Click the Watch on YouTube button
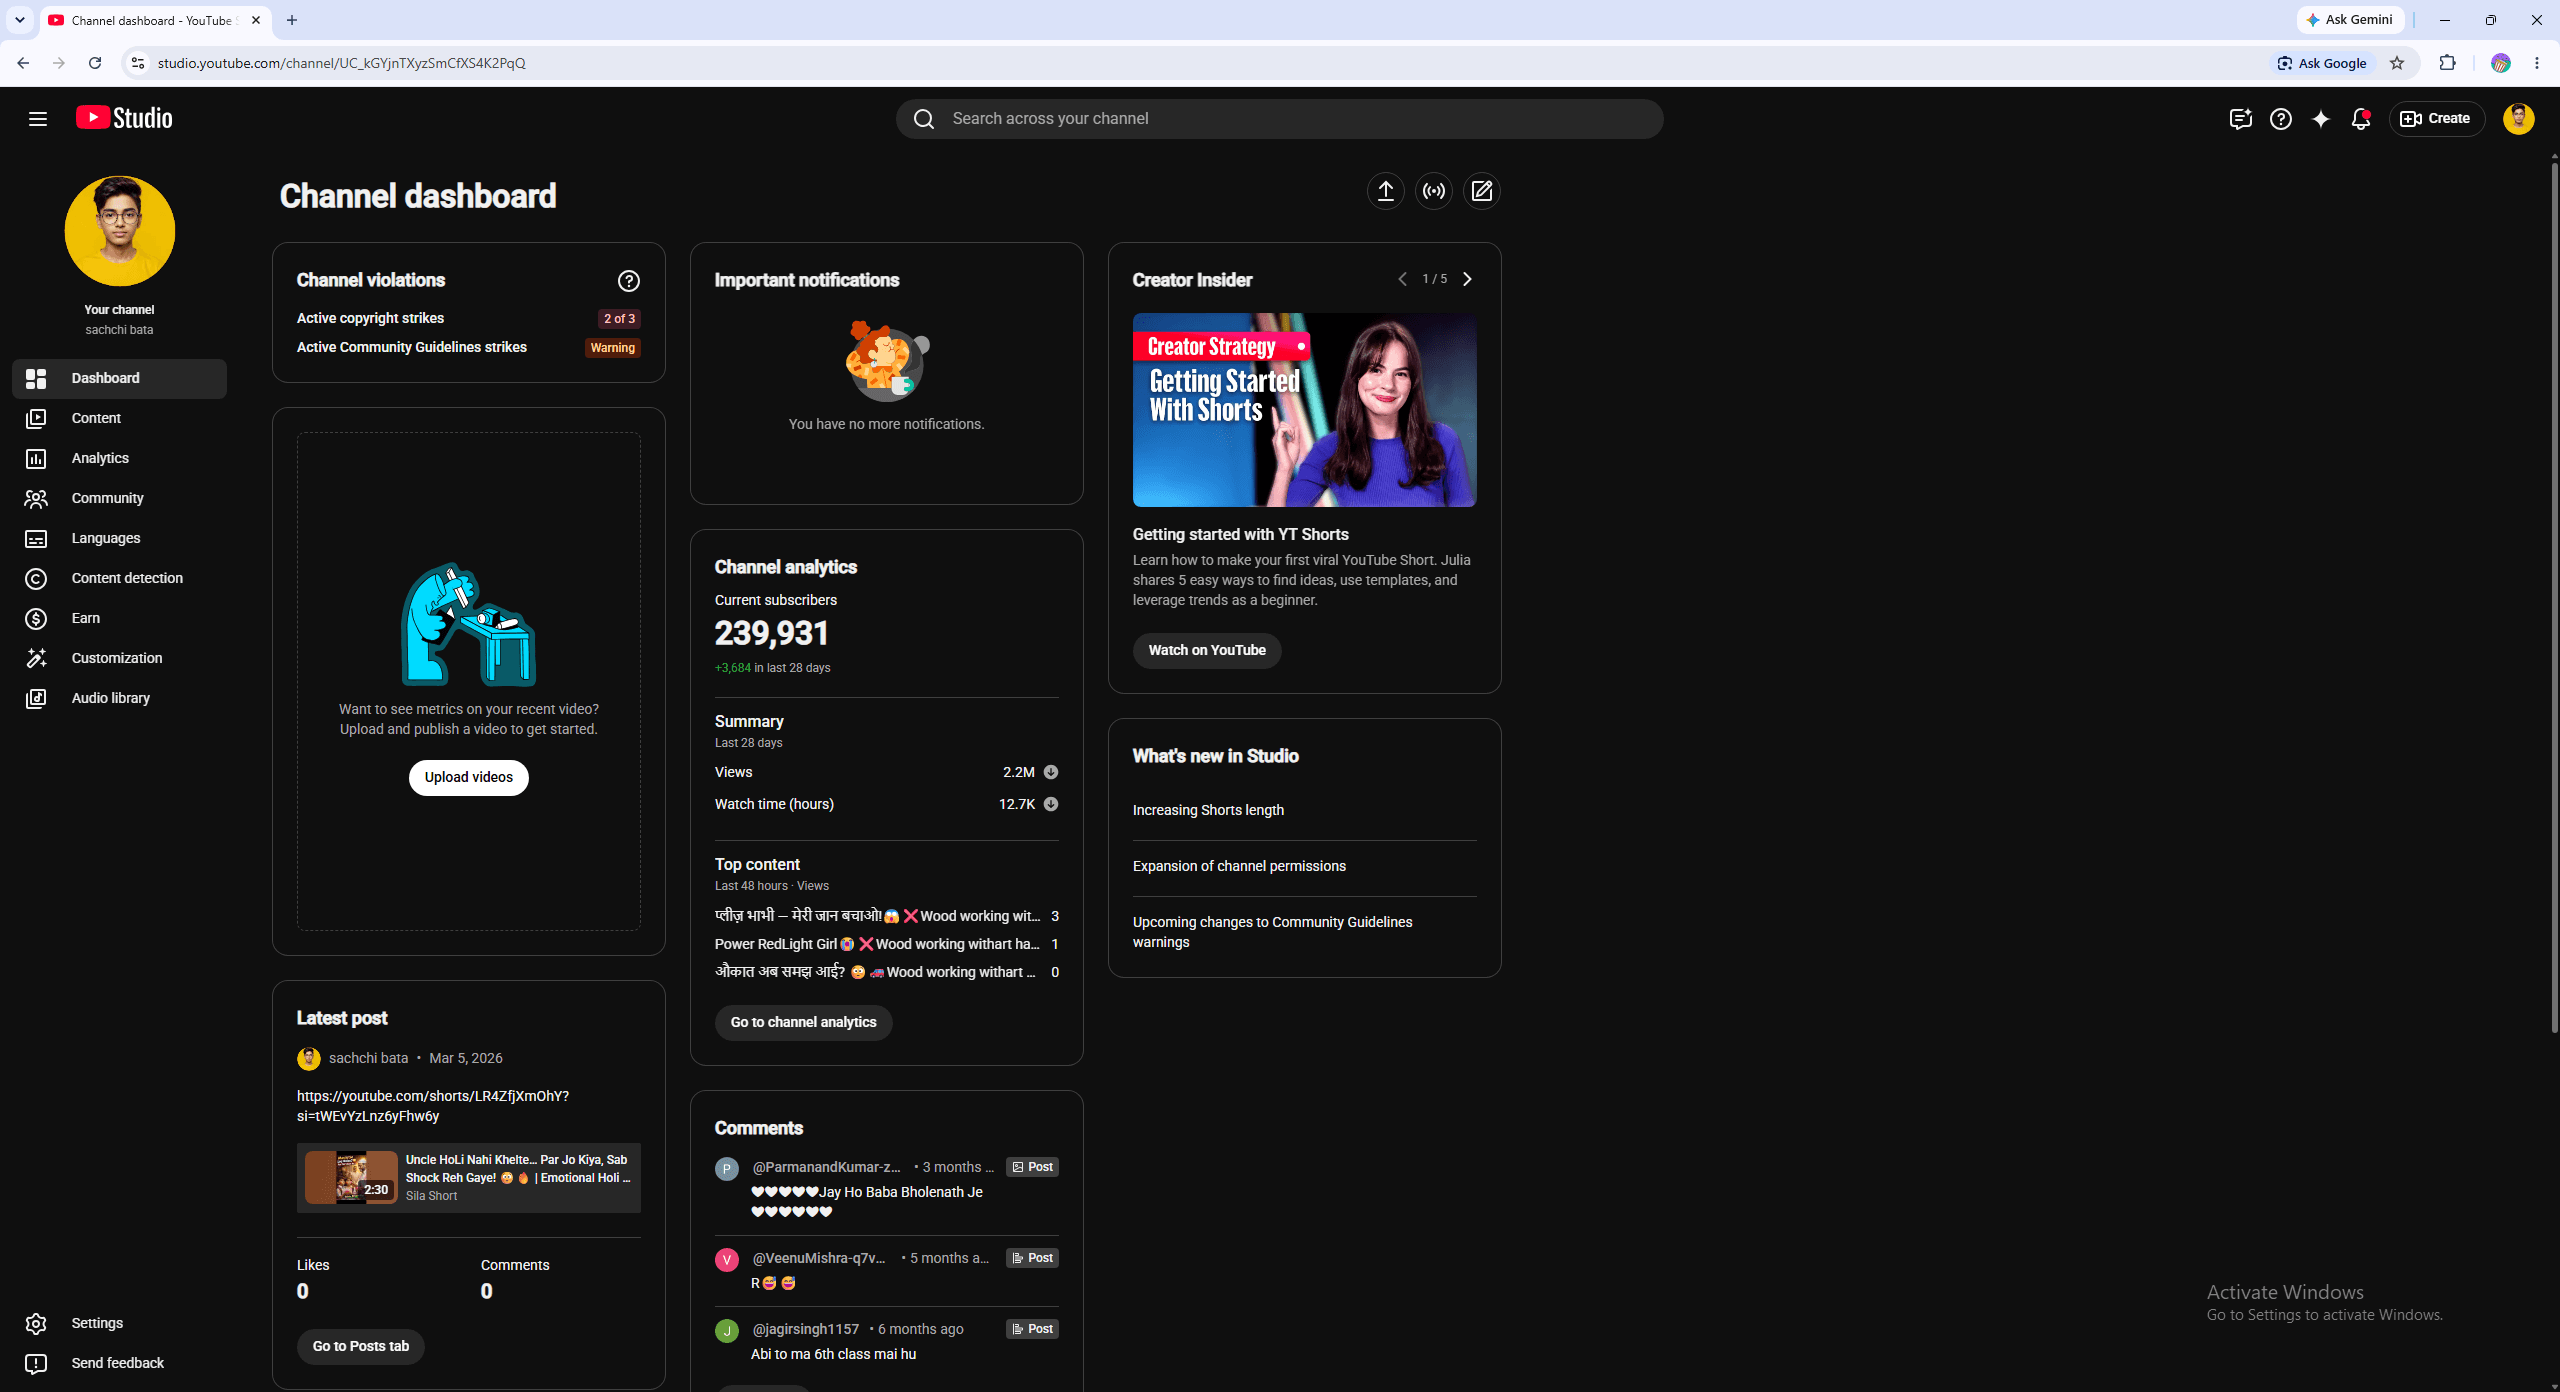The width and height of the screenshot is (2560, 1392). [1207, 651]
